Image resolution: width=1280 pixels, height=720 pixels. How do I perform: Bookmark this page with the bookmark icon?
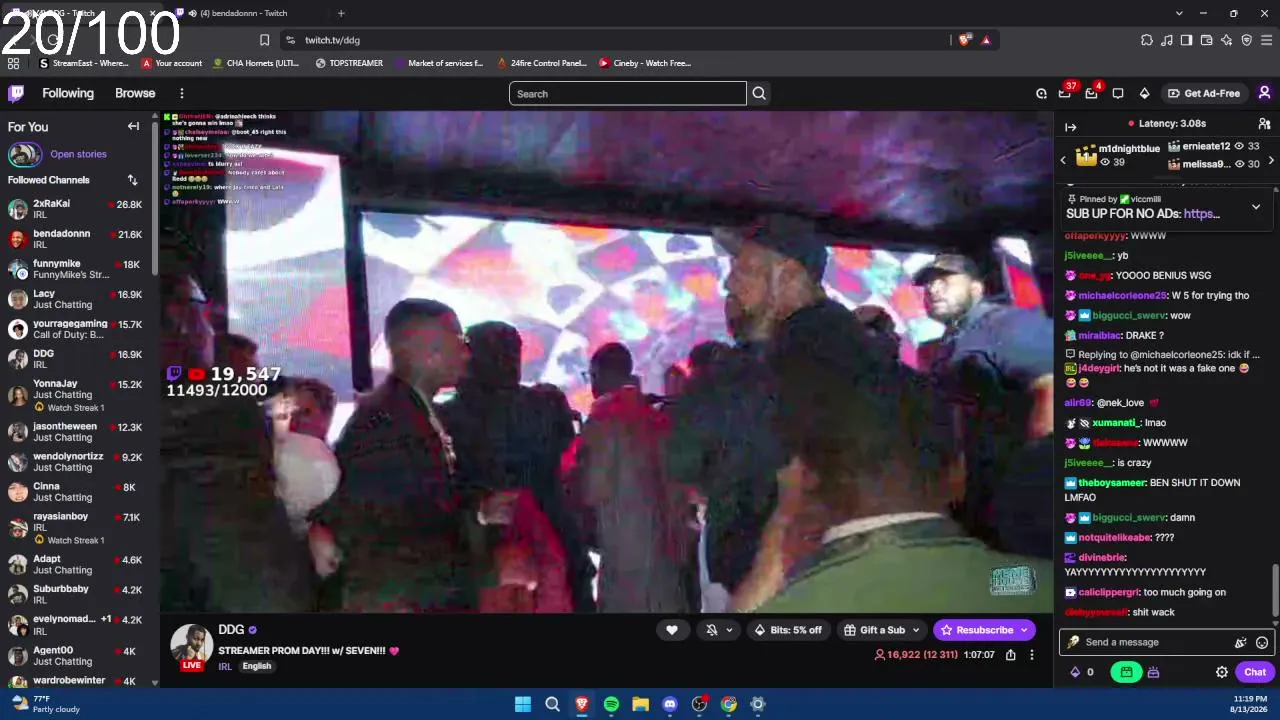pyautogui.click(x=264, y=40)
